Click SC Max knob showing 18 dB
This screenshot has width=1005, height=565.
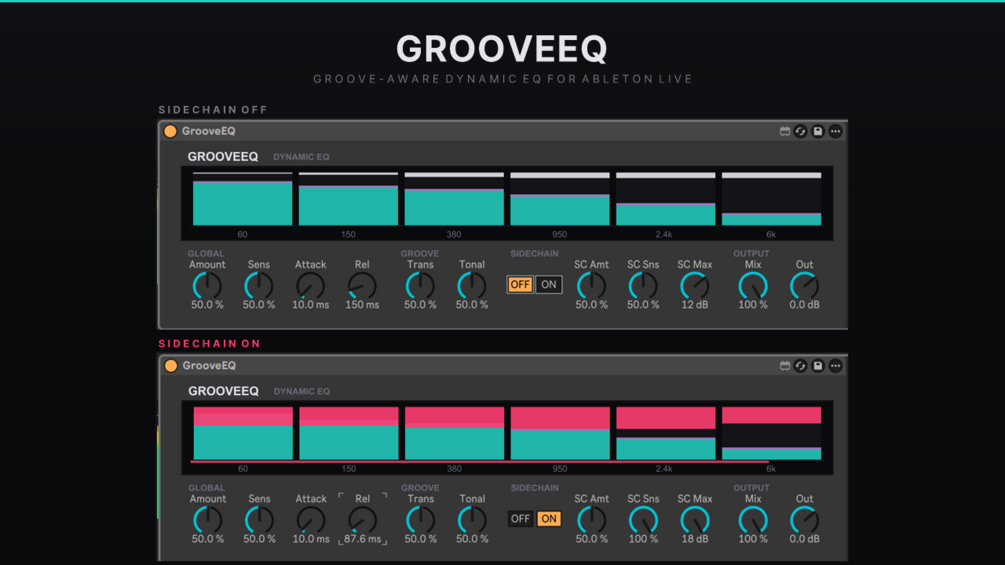[695, 520]
